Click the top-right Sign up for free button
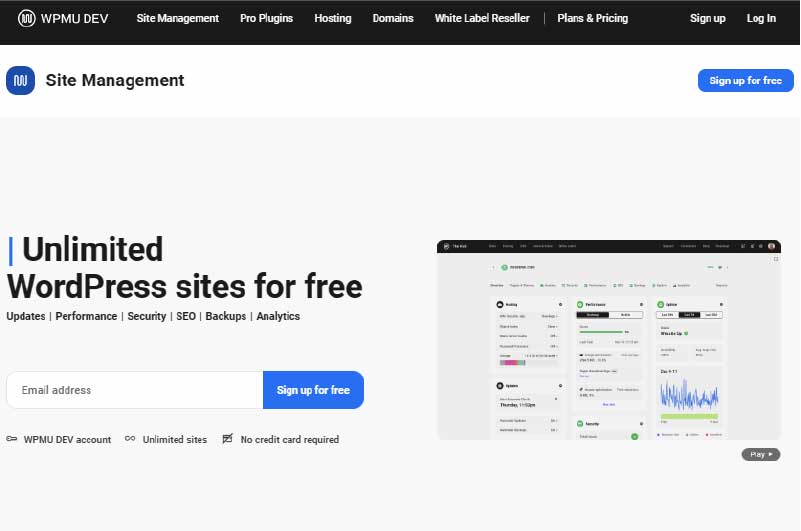The image size is (801, 531). click(x=746, y=81)
